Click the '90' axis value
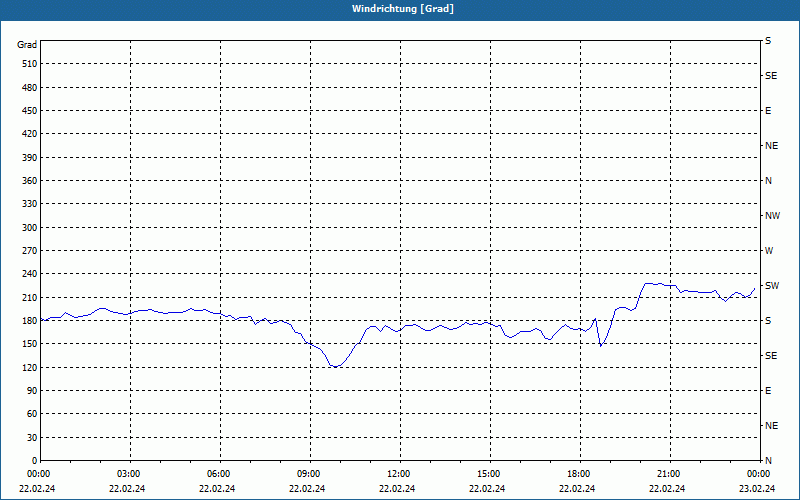The width and height of the screenshot is (800, 500). click(33, 391)
